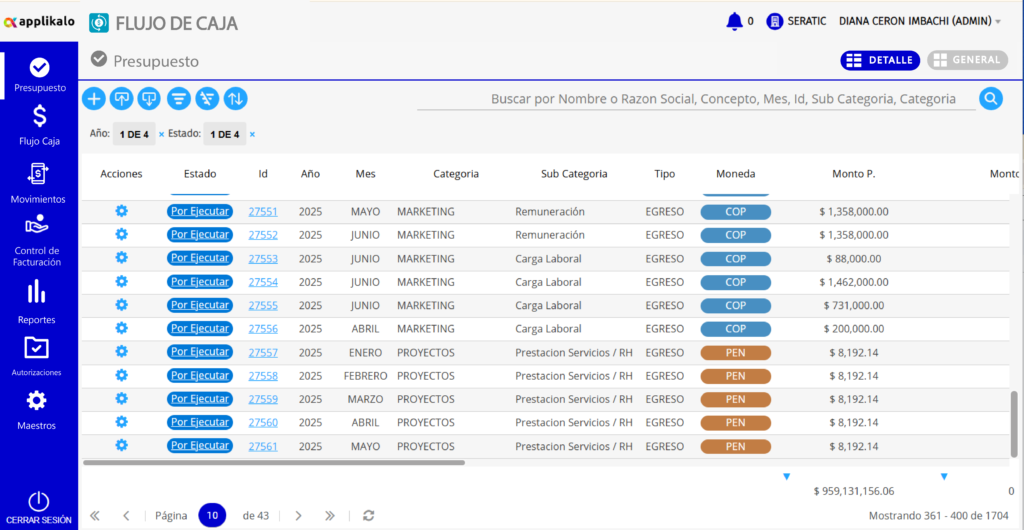This screenshot has width=1024, height=530.
Task: Switch to the GENERAL view
Action: [x=967, y=60]
